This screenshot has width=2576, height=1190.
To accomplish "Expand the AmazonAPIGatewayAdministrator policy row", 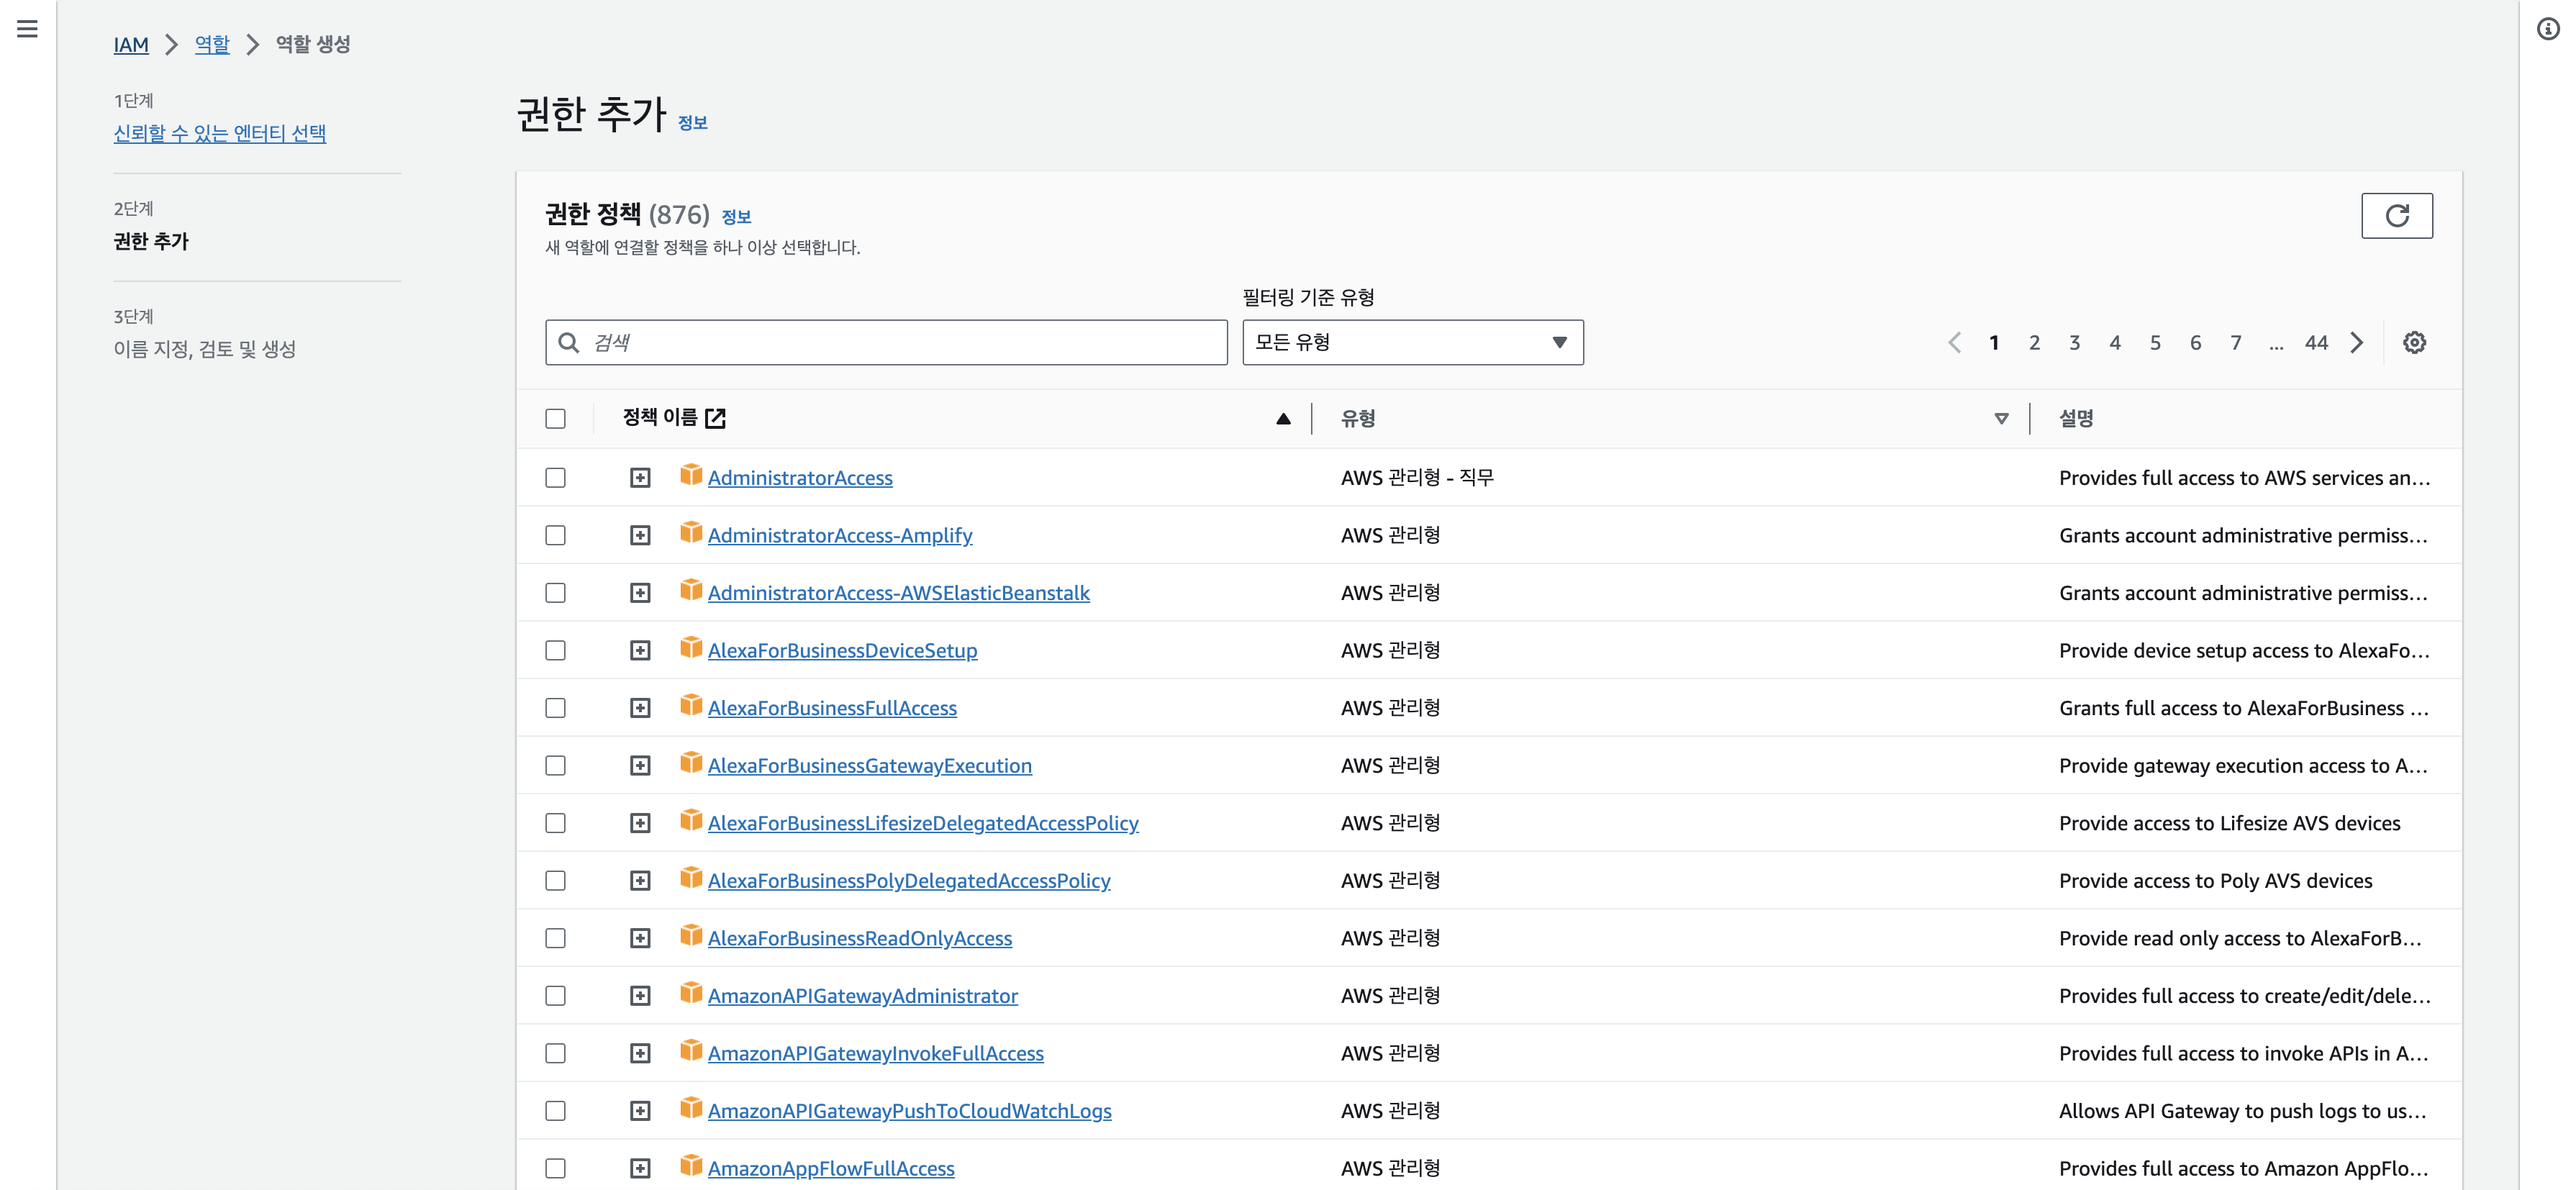I will click(x=640, y=996).
